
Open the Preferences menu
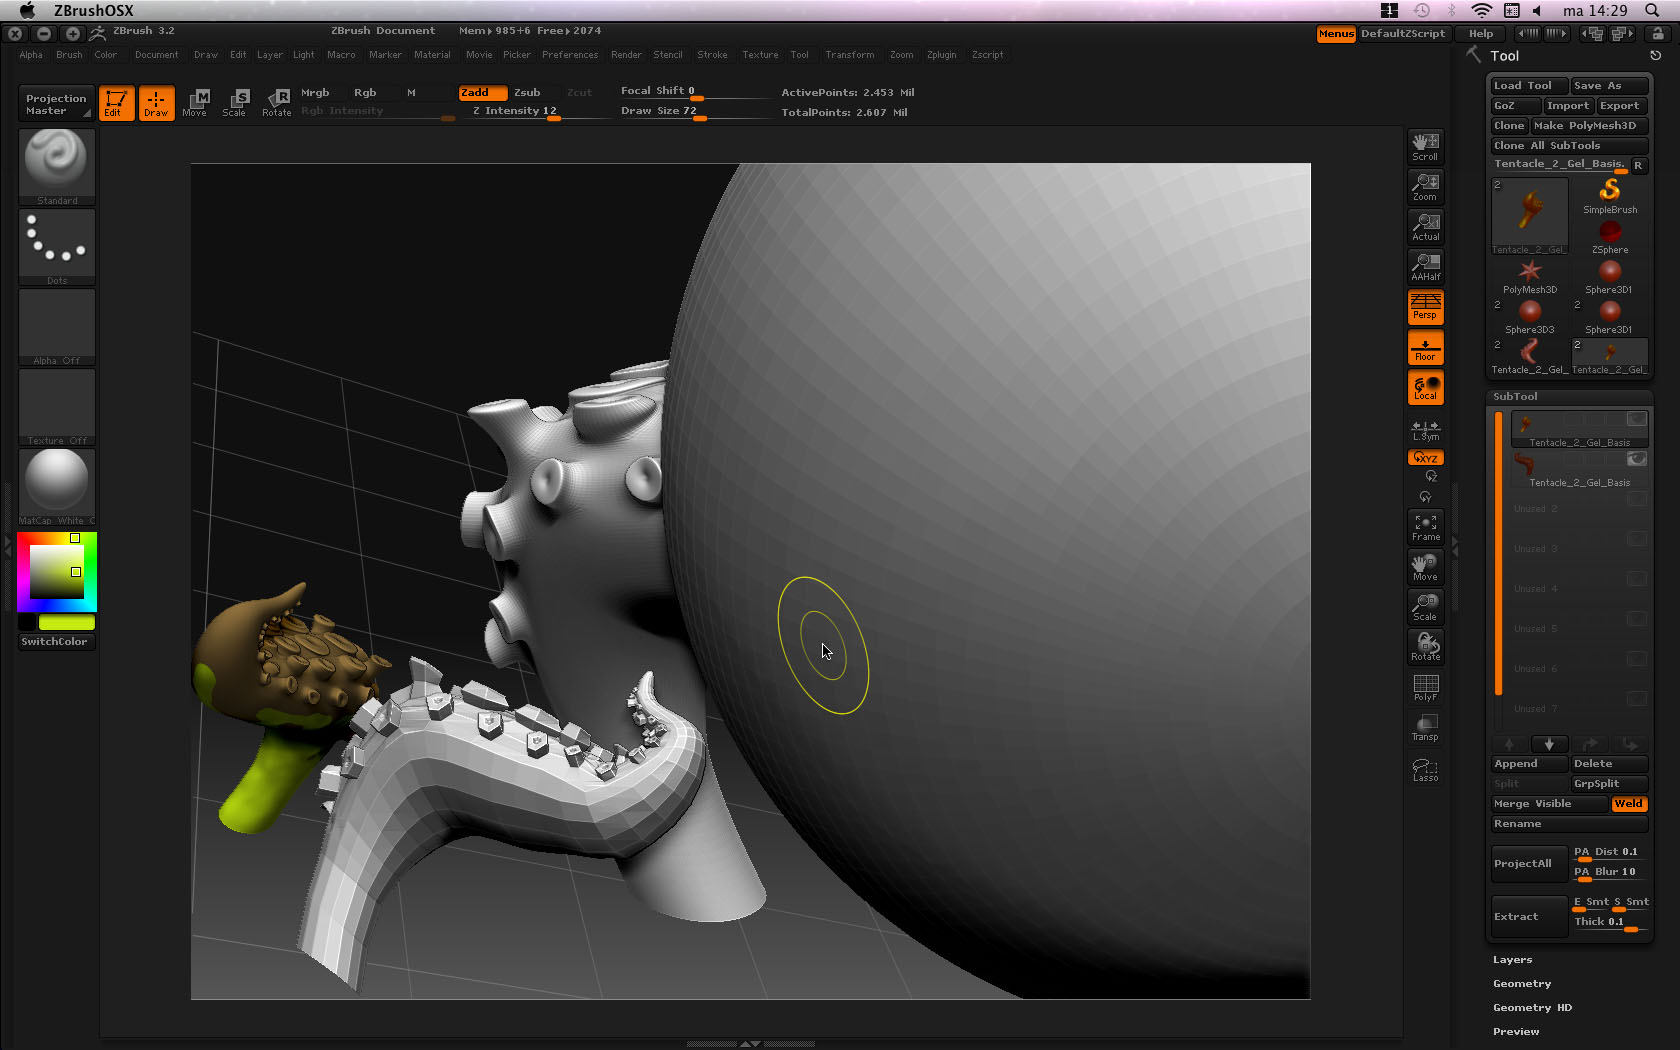tap(570, 55)
